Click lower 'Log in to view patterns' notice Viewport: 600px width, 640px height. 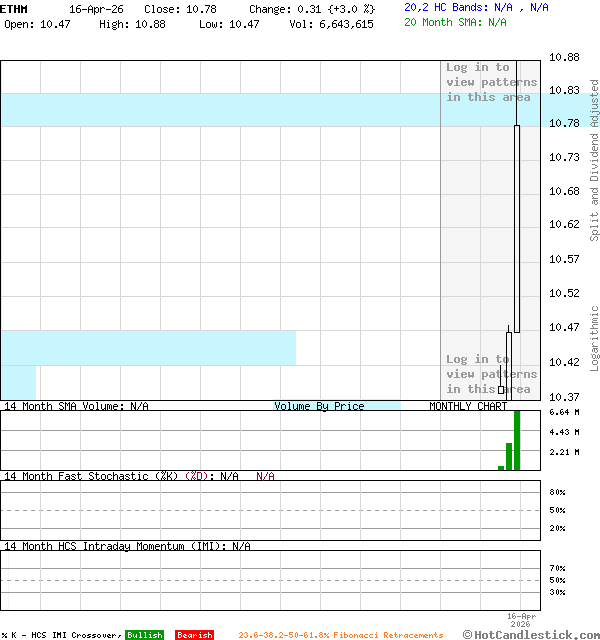pyautogui.click(x=491, y=374)
